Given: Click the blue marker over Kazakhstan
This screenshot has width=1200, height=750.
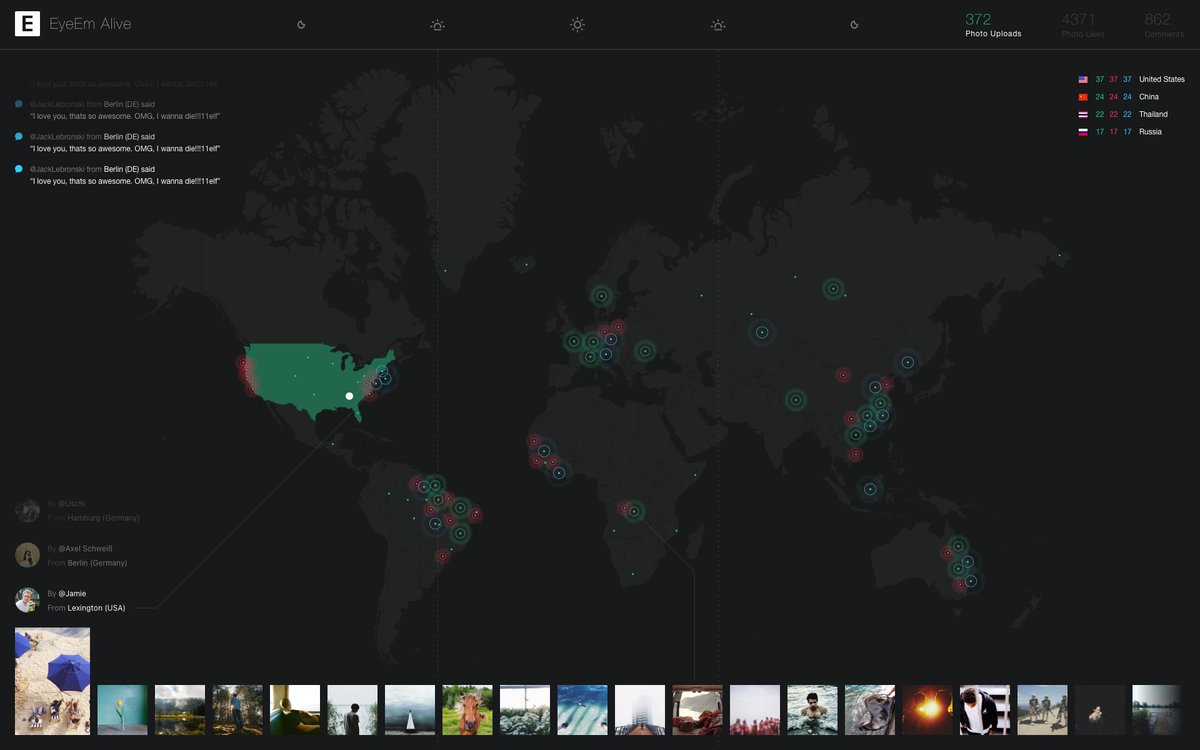Looking at the screenshot, I should (762, 332).
